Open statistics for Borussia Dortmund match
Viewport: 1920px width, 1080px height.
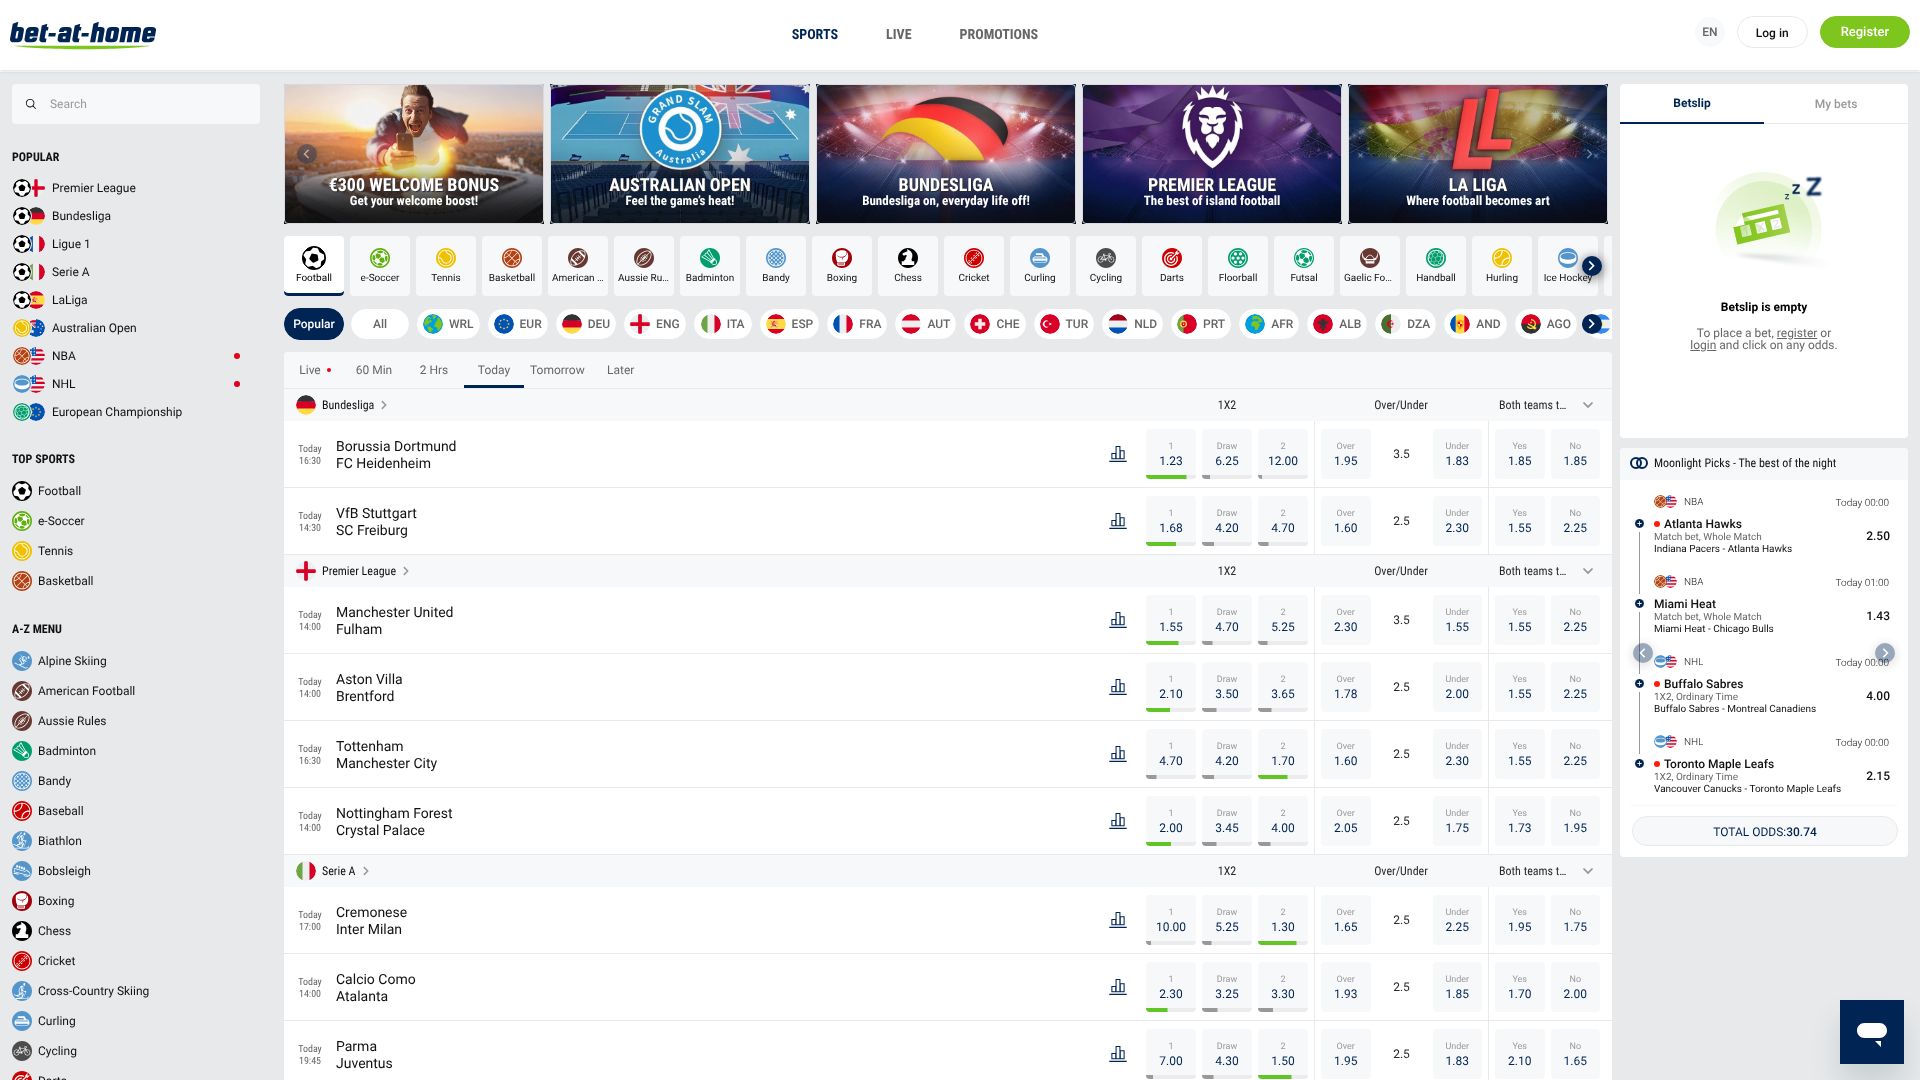pos(1118,454)
